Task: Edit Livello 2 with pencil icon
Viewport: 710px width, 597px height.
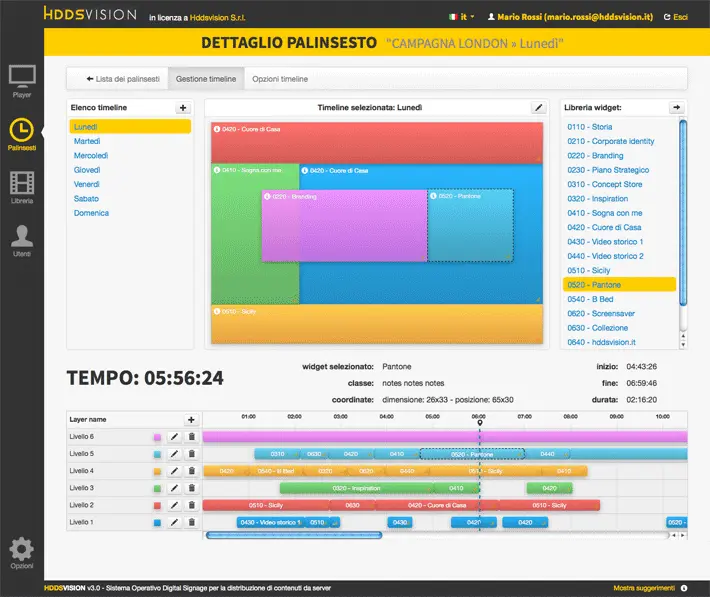Action: click(174, 506)
